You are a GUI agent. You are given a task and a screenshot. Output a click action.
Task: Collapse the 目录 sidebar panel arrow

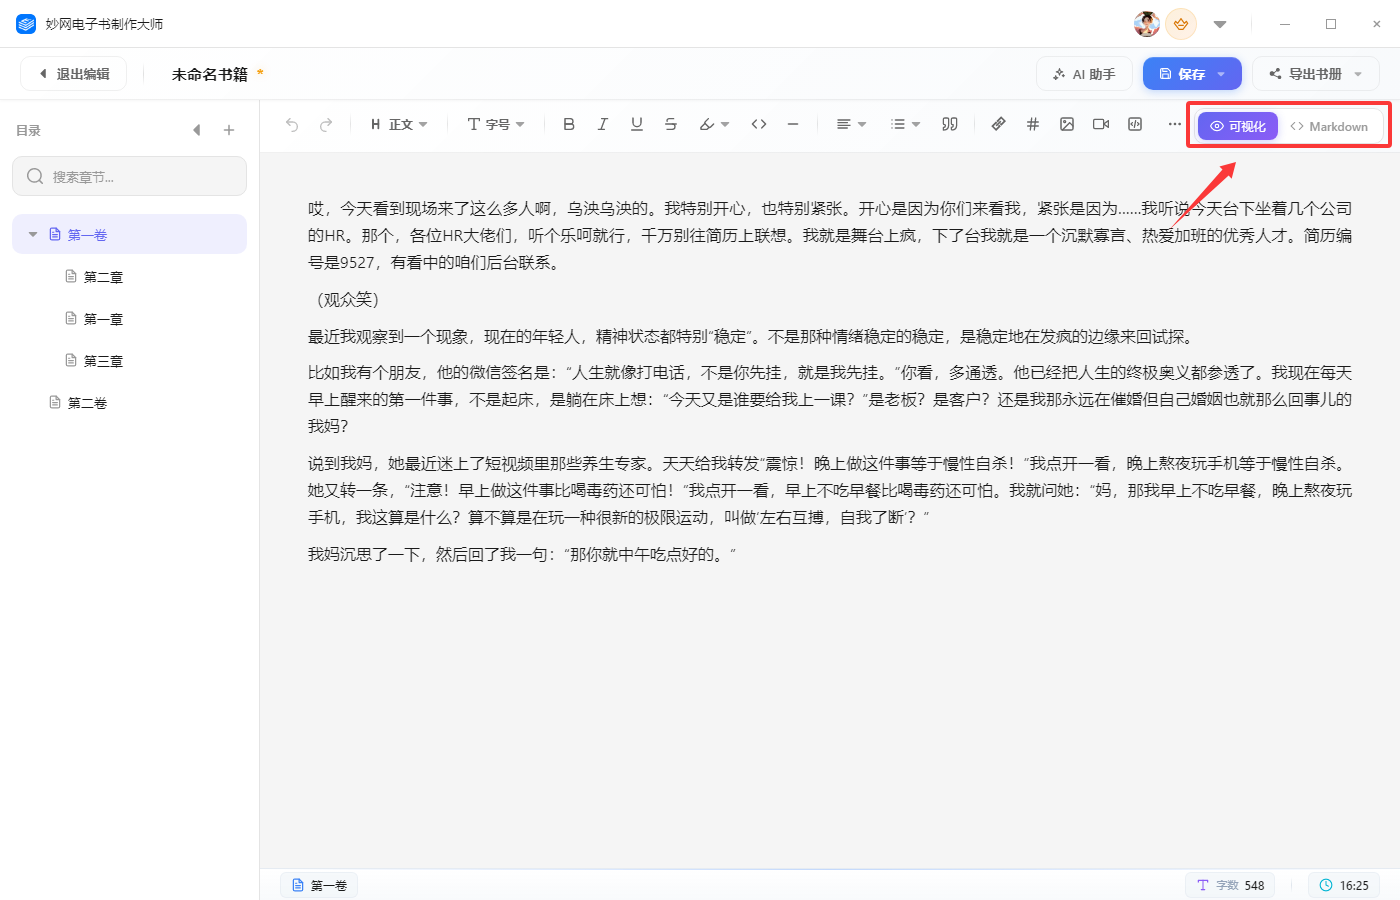(x=197, y=130)
